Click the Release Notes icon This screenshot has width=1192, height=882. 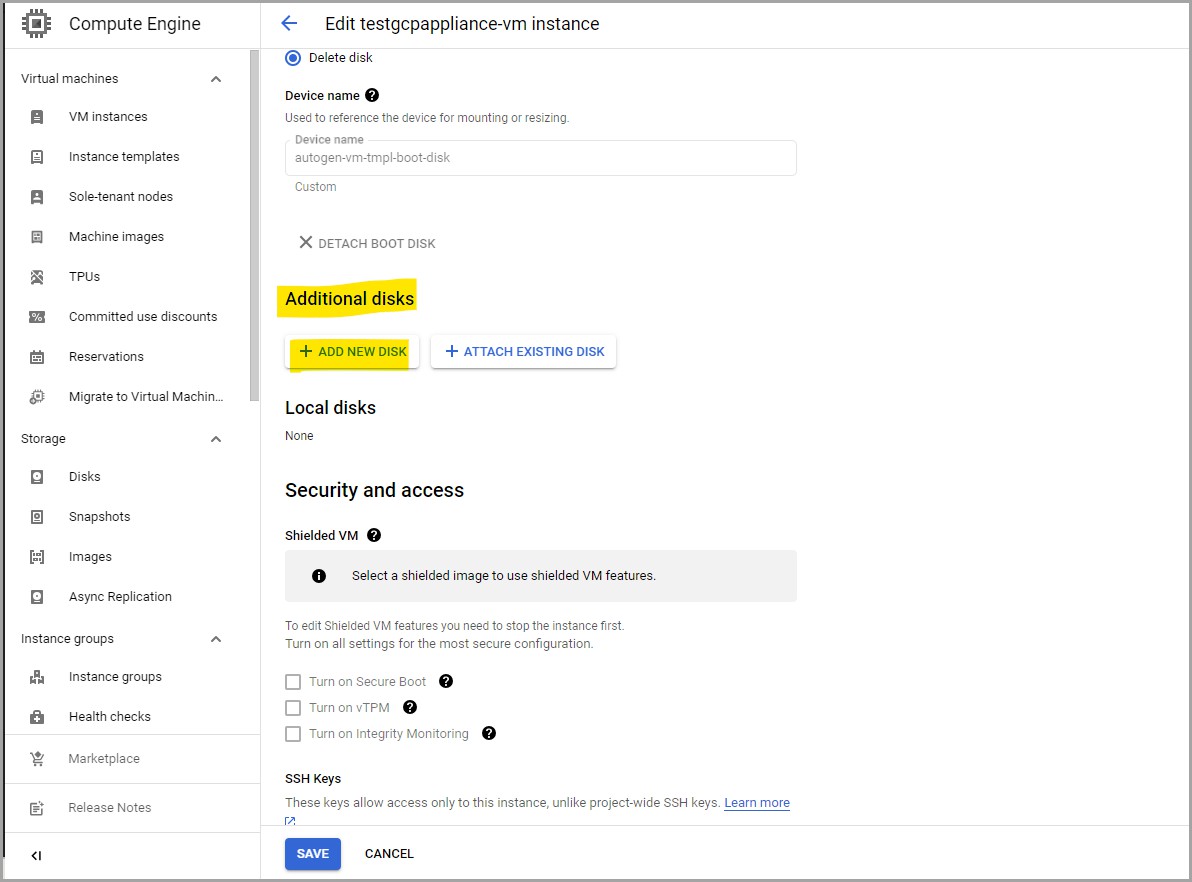(36, 808)
